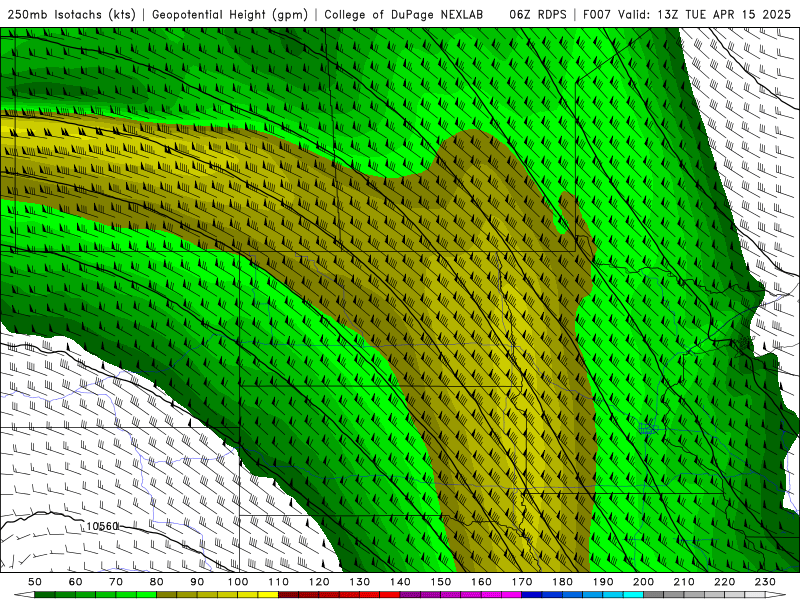Click the 60 label on color scale
This screenshot has width=800, height=600.
75,582
